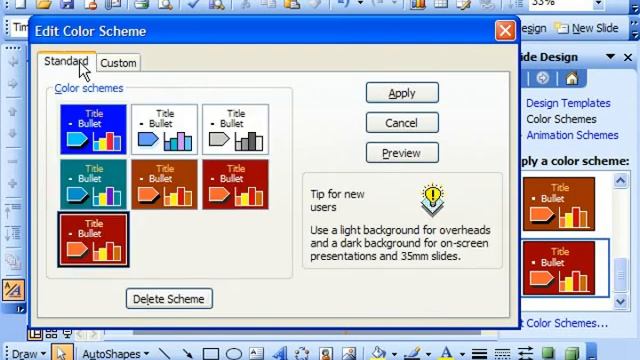
Task: Activate the Select Objects pointer tool
Action: (62, 353)
